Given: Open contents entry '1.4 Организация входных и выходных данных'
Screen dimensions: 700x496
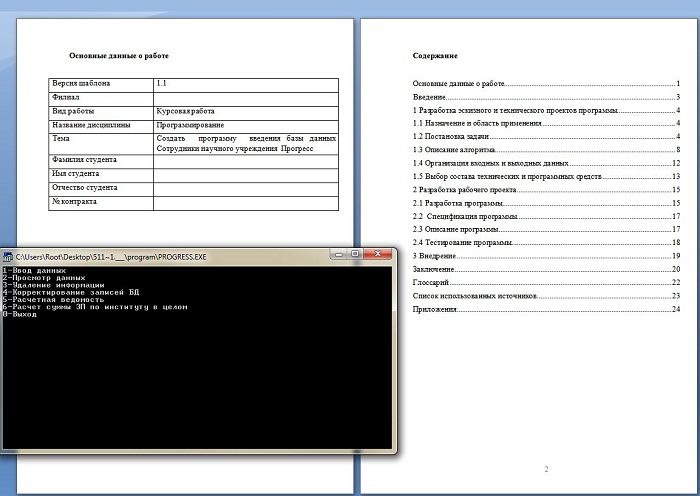Looking at the screenshot, I should pos(546,163).
